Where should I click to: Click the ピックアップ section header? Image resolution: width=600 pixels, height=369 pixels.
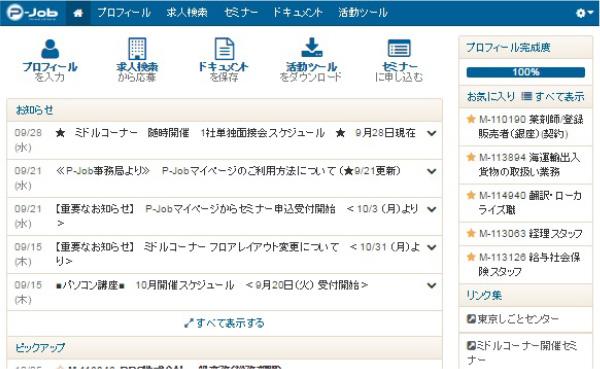224,348
